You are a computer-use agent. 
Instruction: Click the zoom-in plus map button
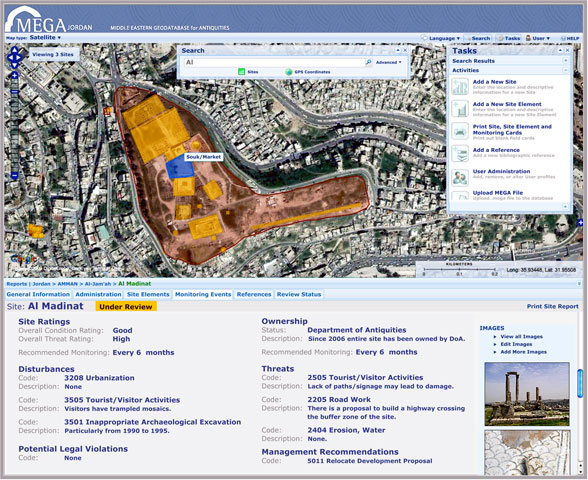[x=15, y=76]
